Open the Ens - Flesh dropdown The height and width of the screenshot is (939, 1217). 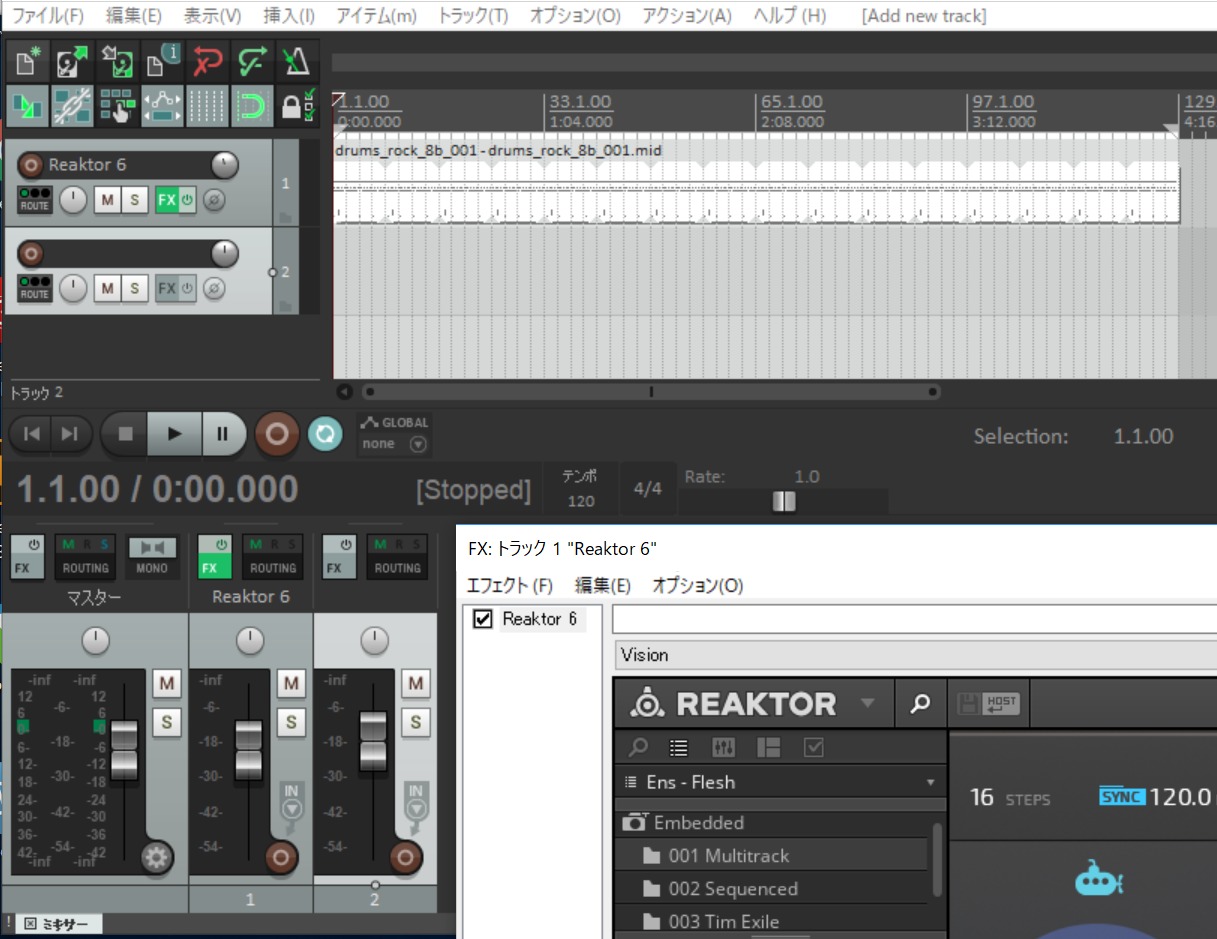(x=781, y=782)
